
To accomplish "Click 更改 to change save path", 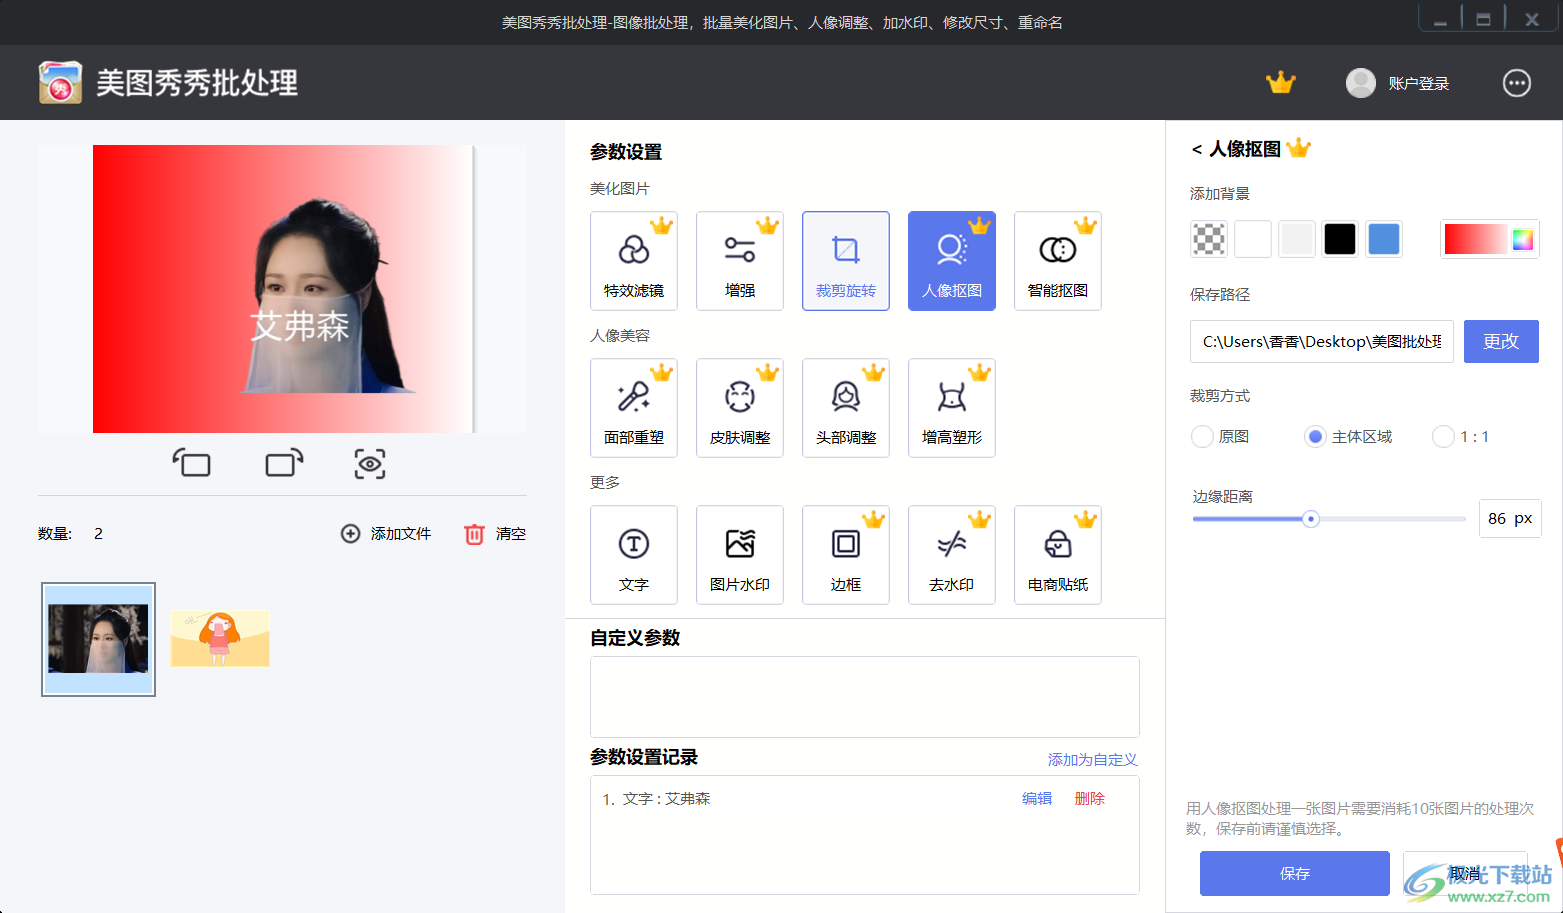I will pyautogui.click(x=1501, y=342).
